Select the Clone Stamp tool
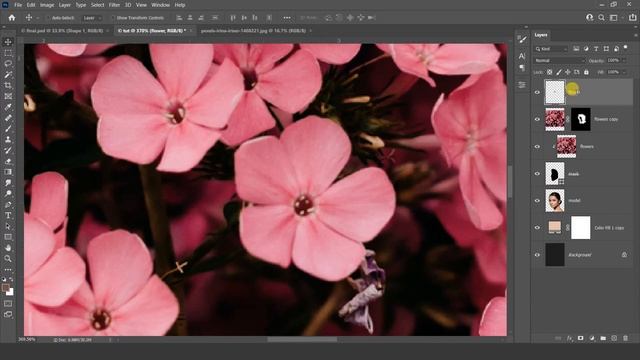Viewport: 640px width, 360px height. click(8, 140)
